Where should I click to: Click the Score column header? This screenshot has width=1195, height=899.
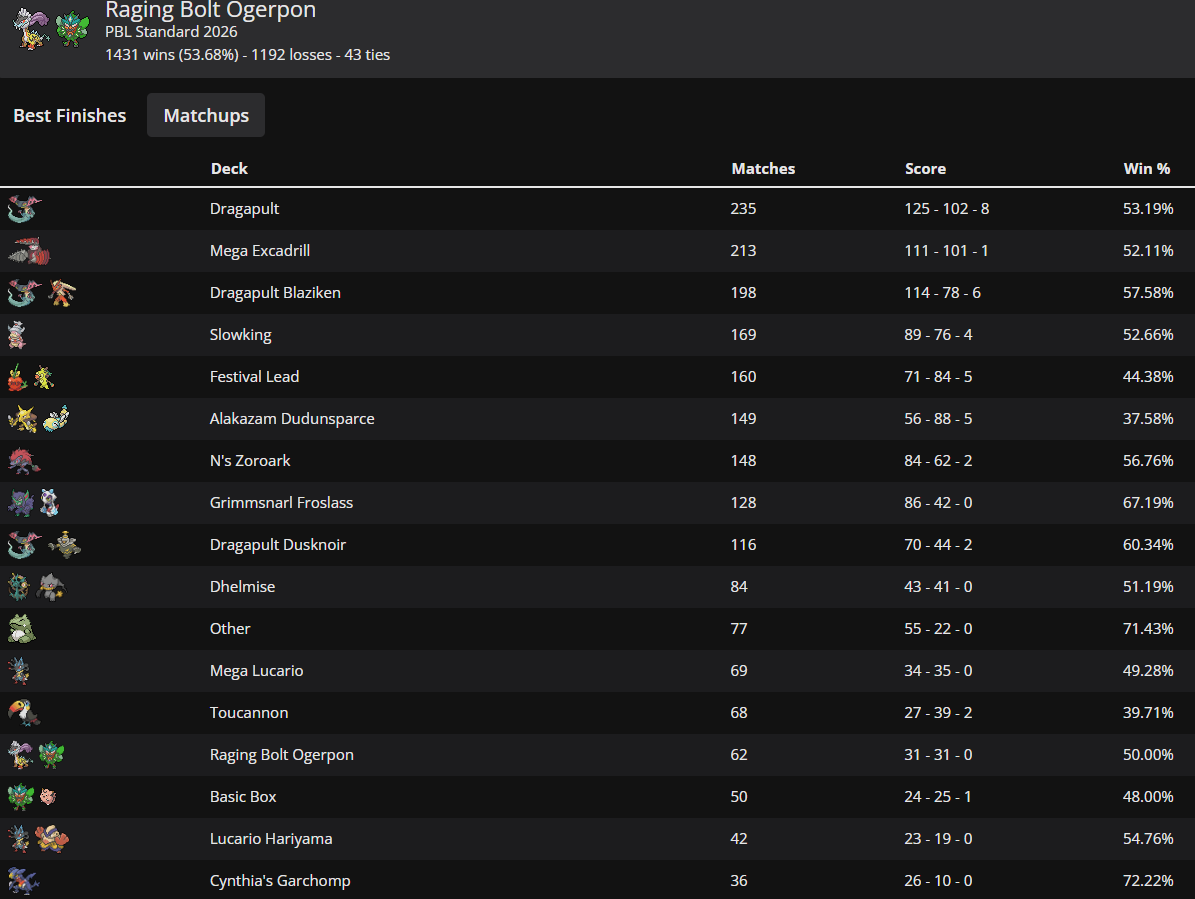tap(925, 168)
